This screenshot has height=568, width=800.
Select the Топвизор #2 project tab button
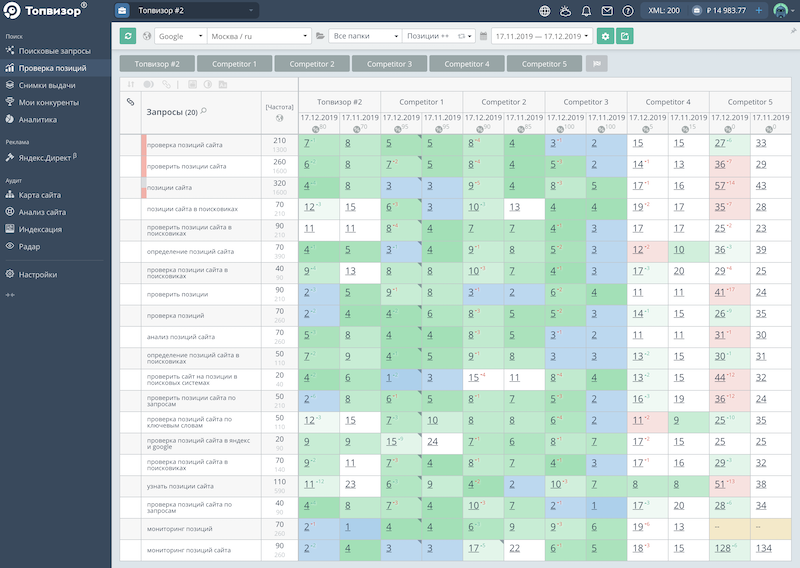[157, 64]
